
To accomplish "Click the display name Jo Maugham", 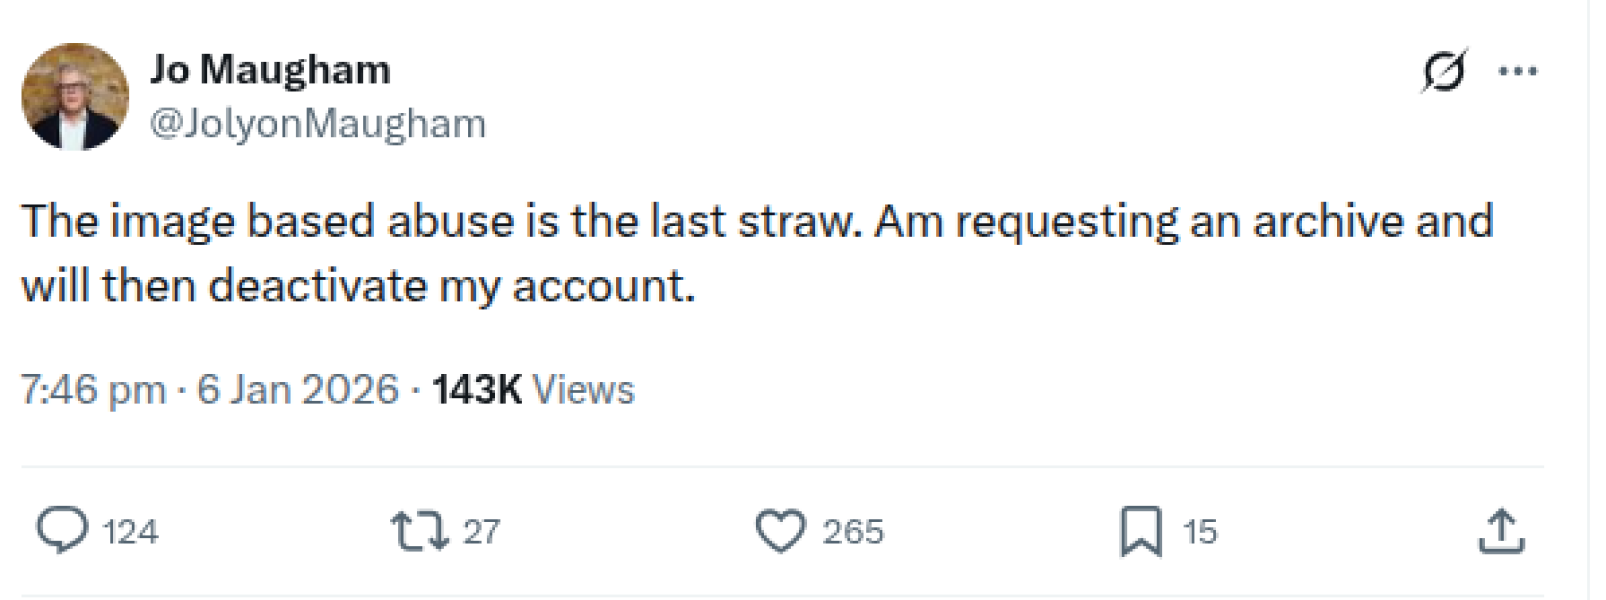I will (x=270, y=70).
